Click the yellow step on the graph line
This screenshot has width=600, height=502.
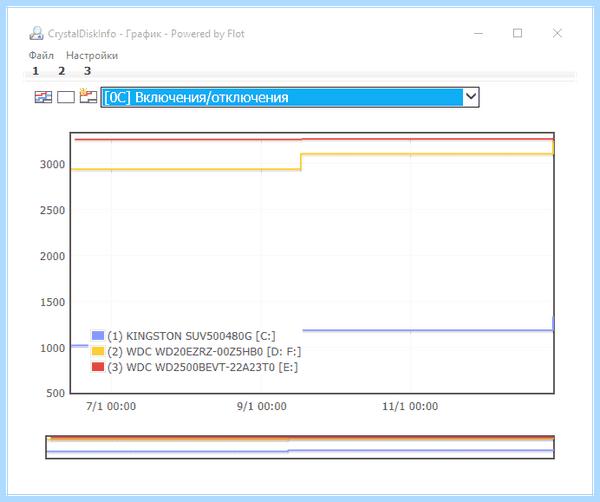(x=301, y=161)
